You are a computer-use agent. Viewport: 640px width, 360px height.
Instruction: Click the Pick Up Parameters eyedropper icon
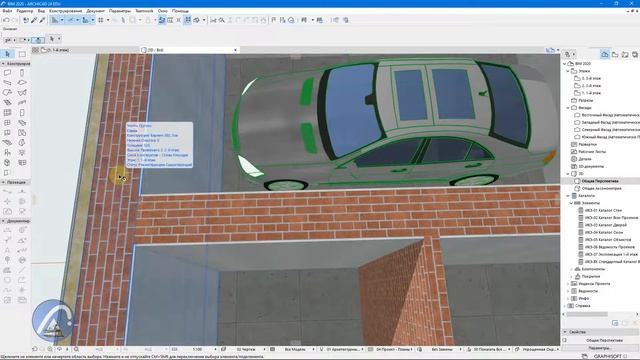[34, 20]
